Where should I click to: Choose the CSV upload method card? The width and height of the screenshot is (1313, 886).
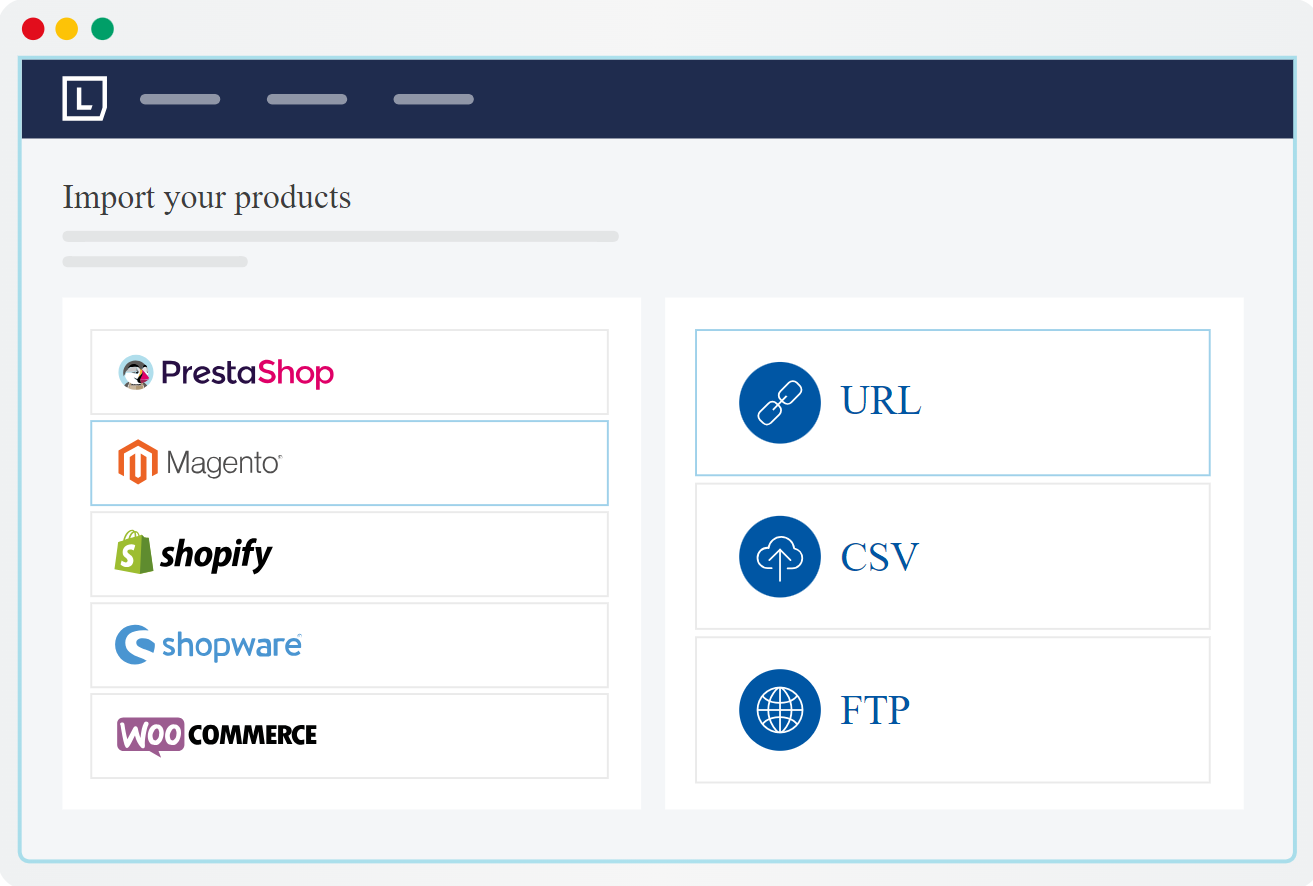[x=953, y=556]
